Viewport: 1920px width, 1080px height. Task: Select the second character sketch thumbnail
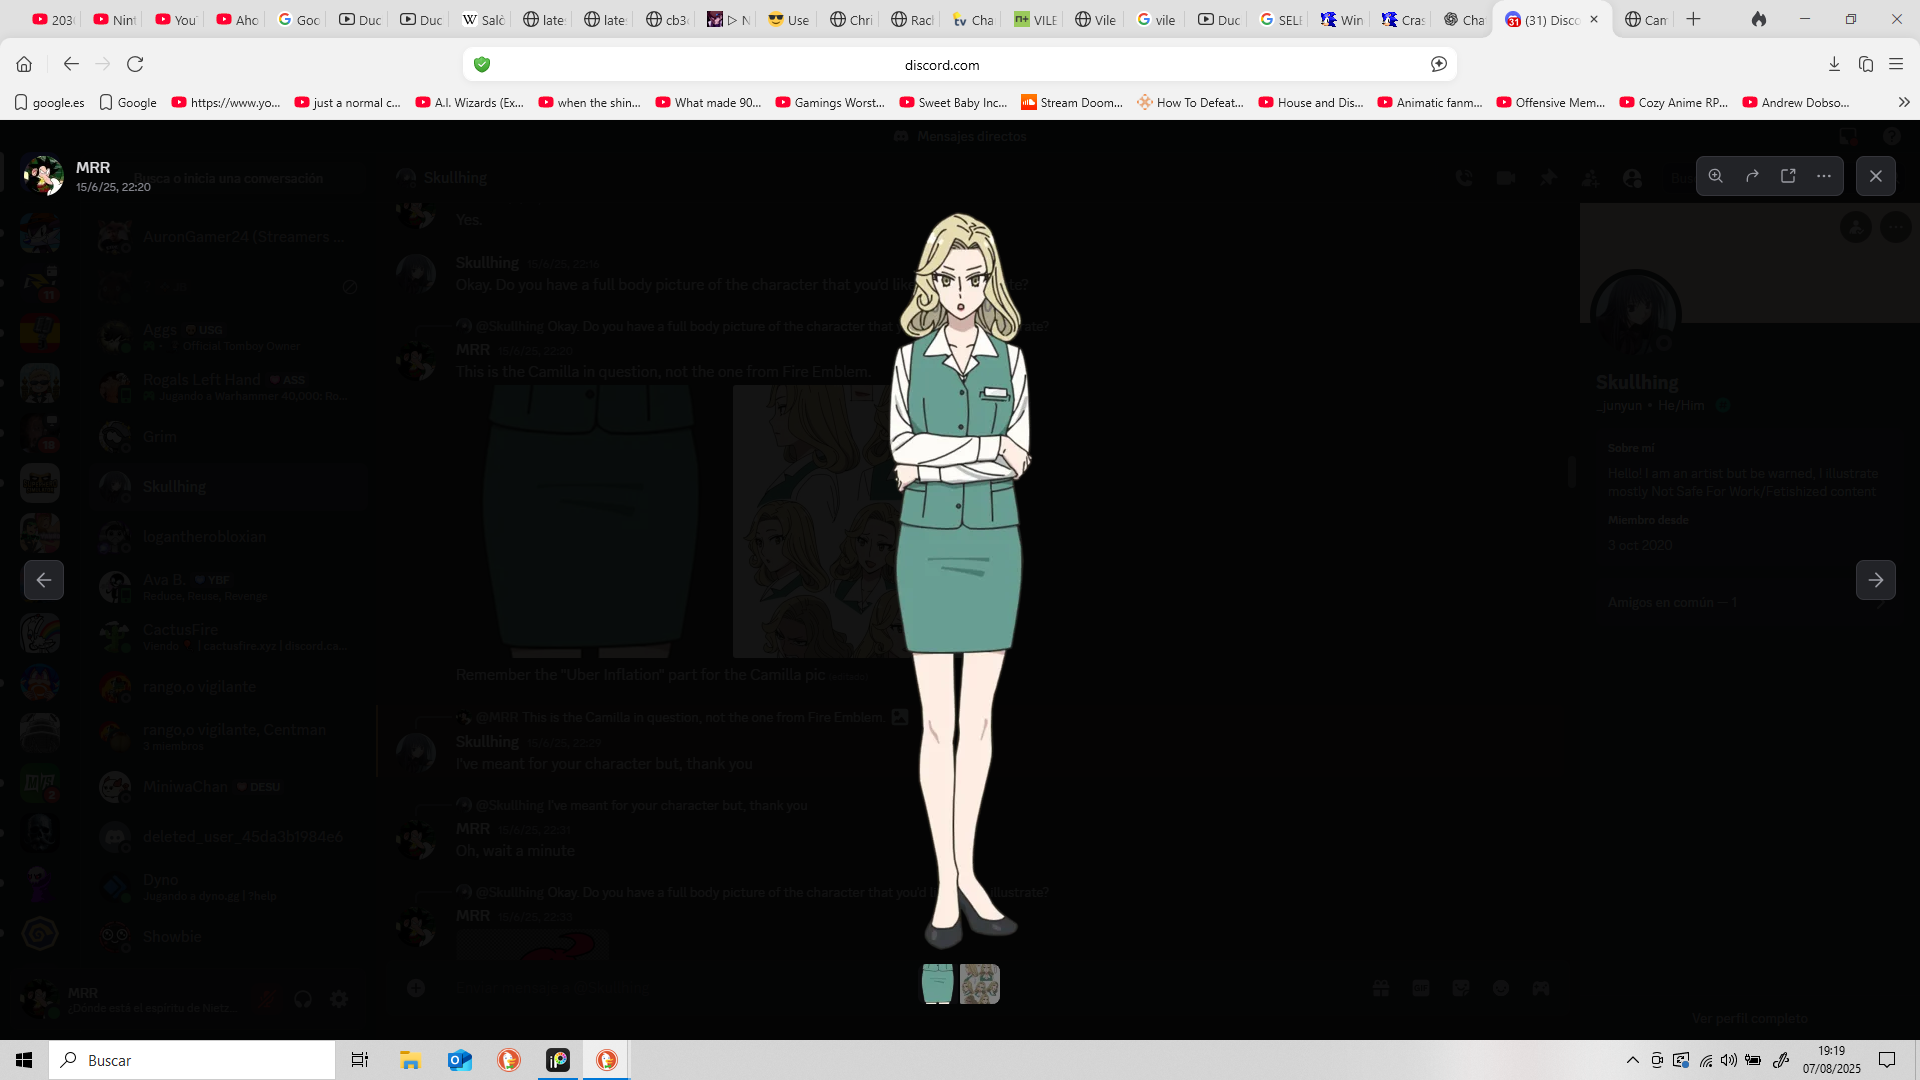click(x=980, y=984)
